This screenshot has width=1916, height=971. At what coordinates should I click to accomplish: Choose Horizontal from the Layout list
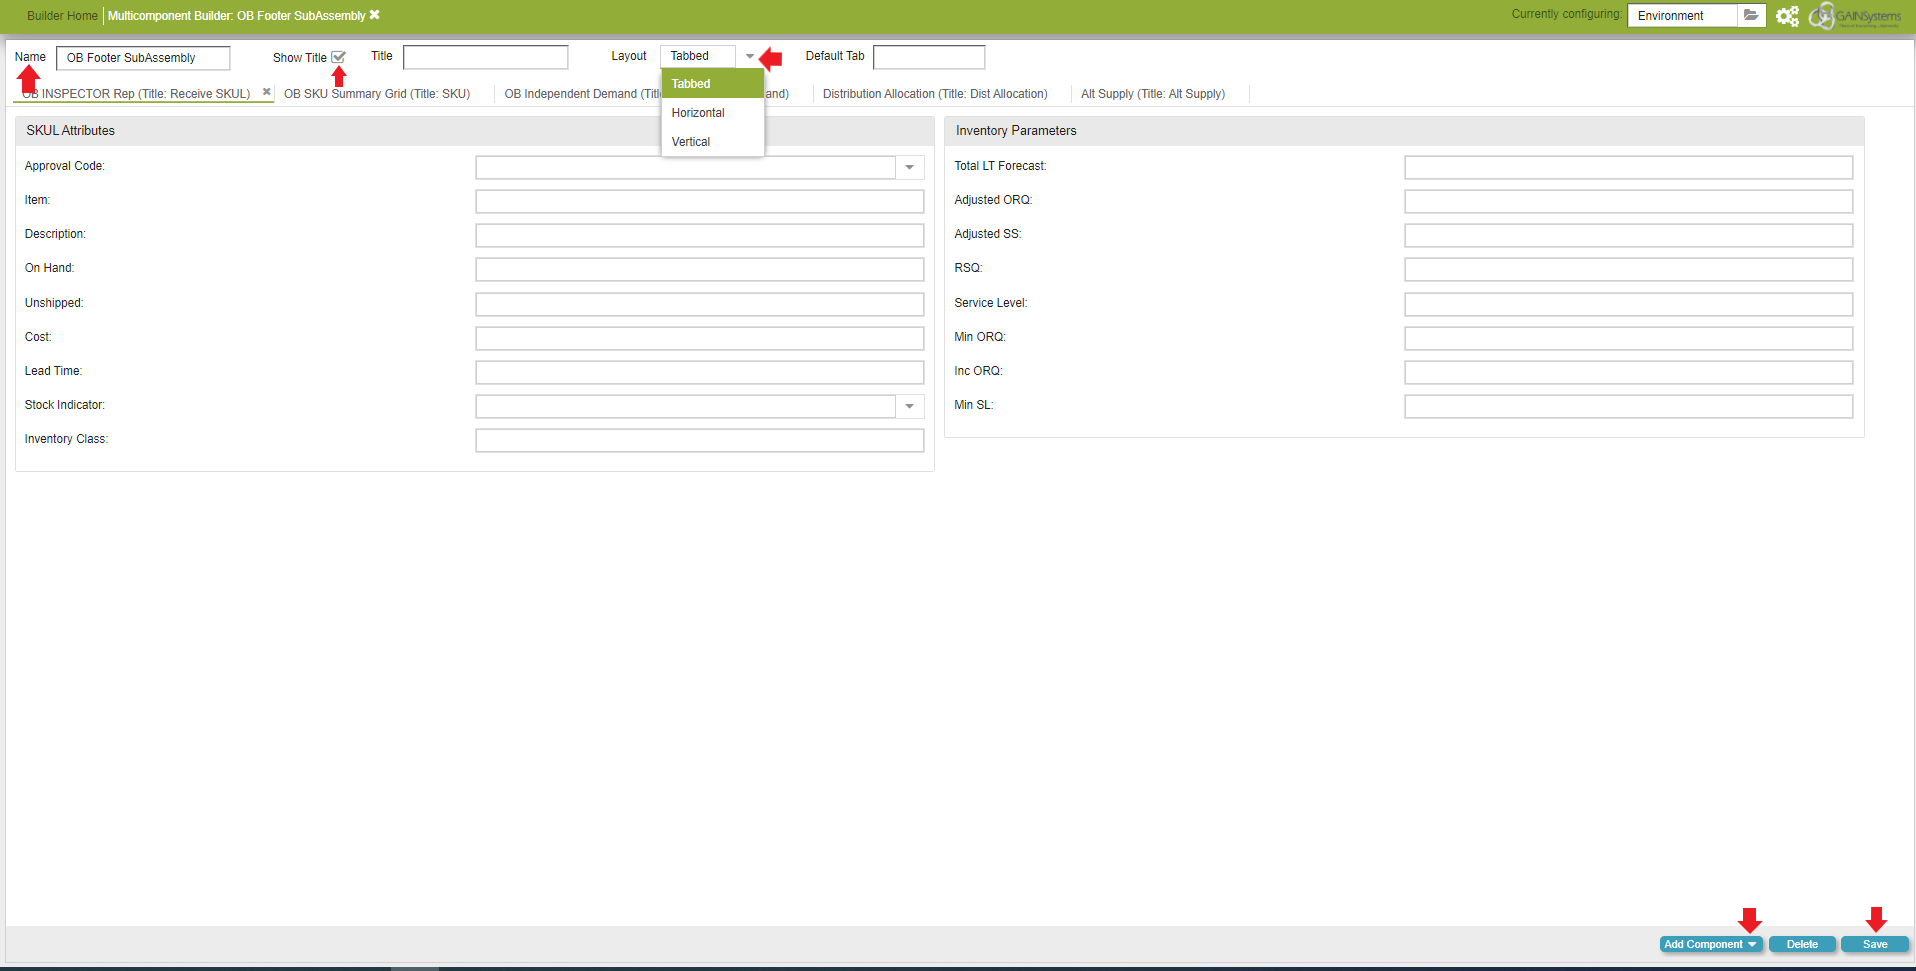698,113
